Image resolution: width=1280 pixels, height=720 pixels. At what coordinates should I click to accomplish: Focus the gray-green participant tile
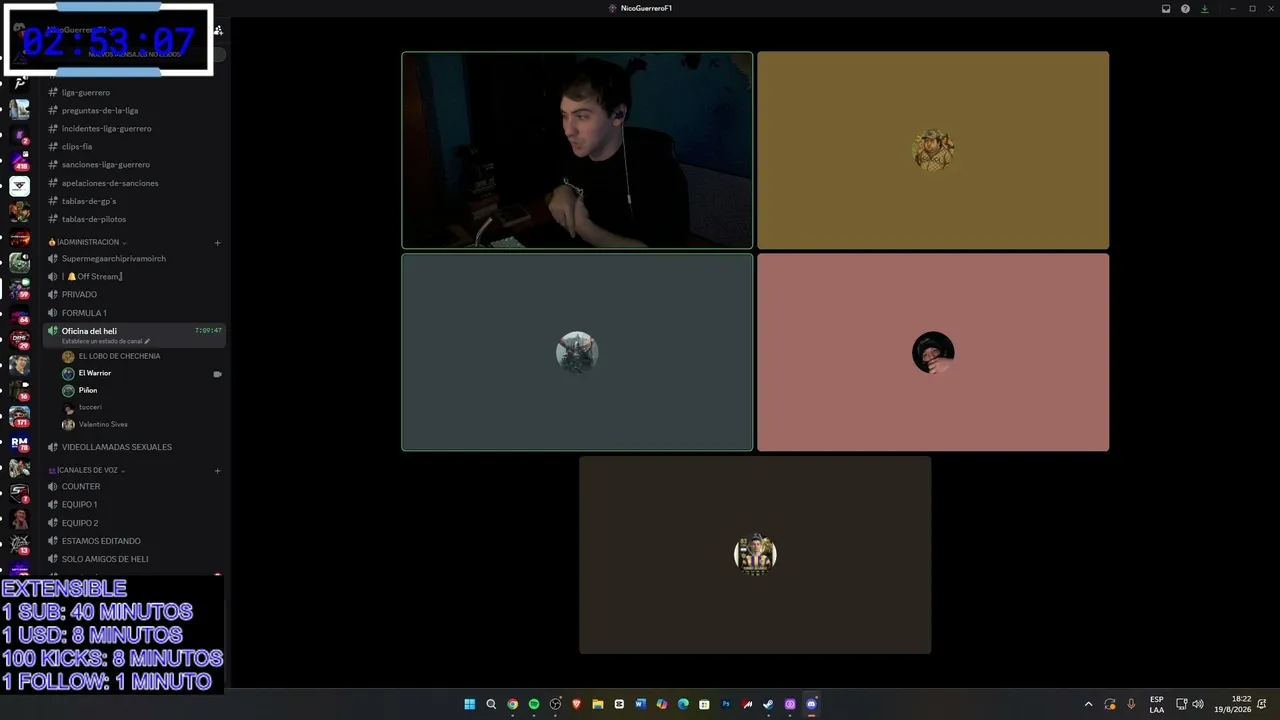click(577, 352)
